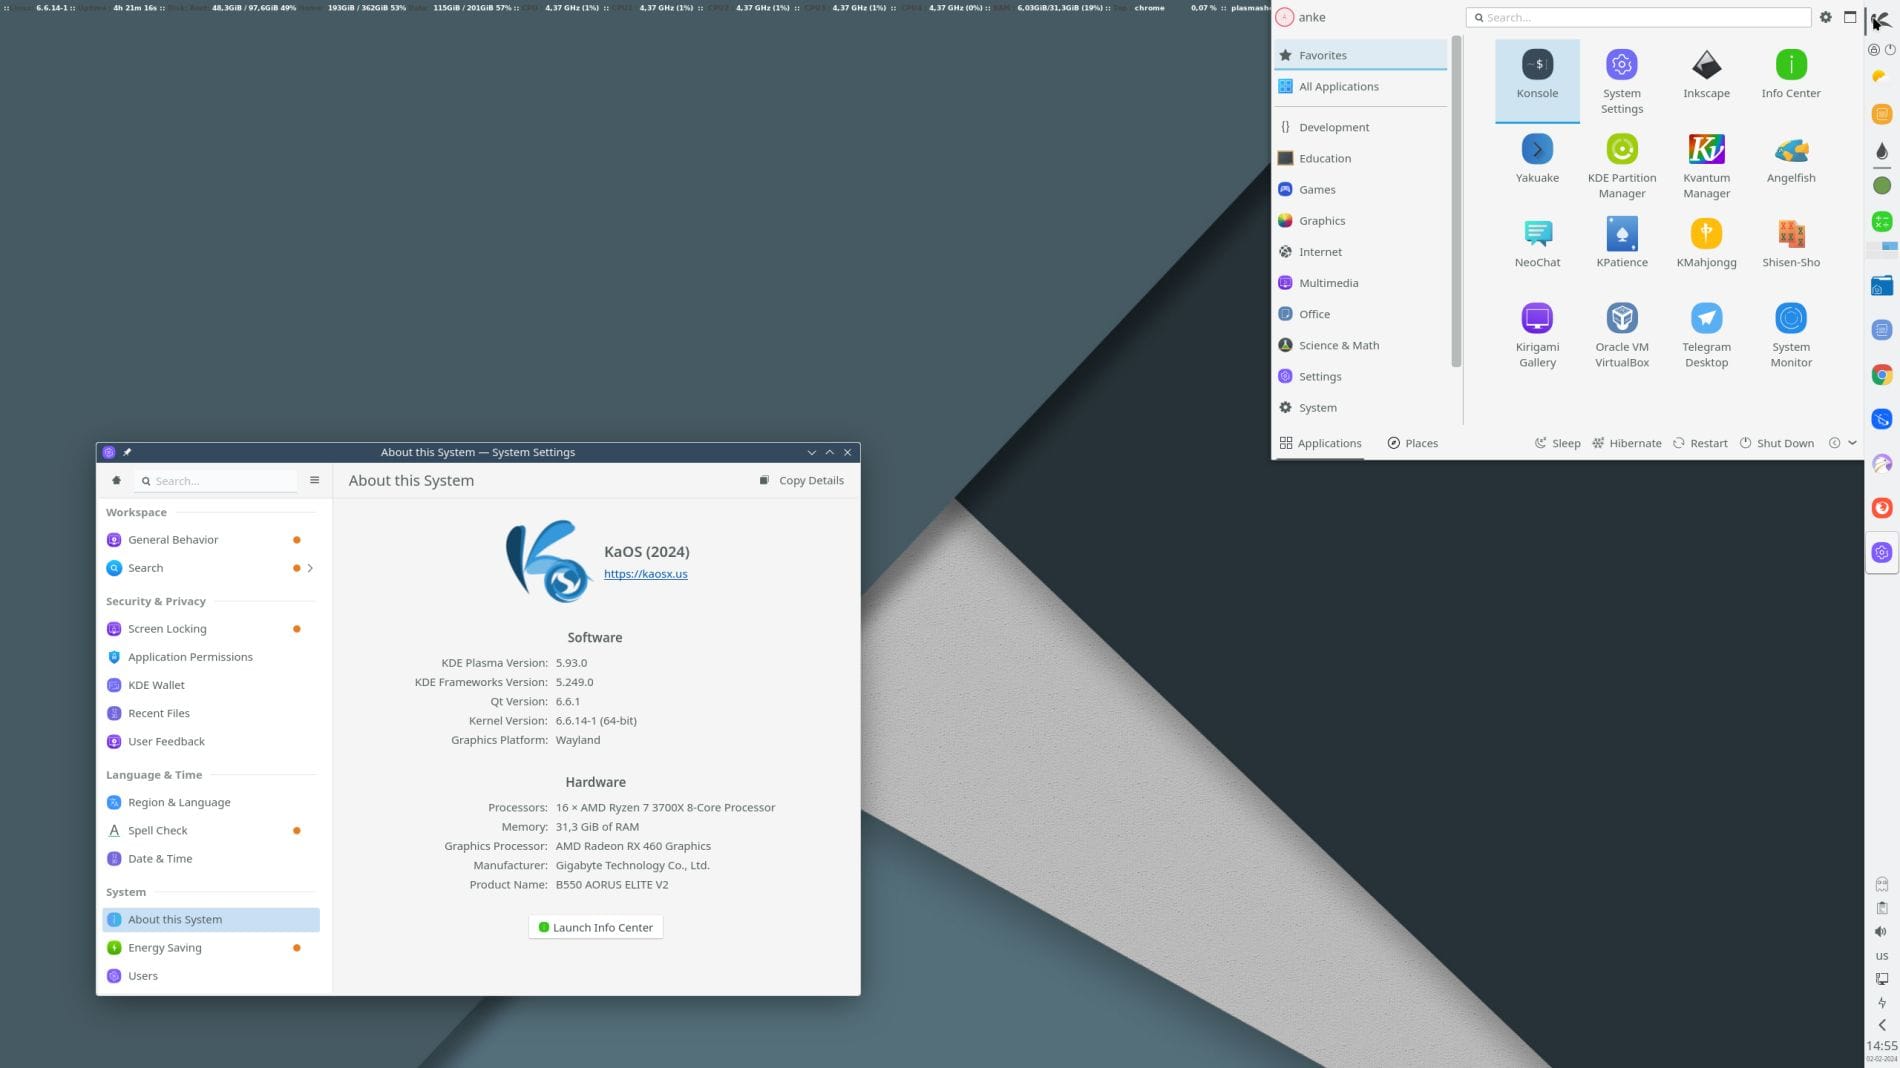Click the Launch Info Center button
Image resolution: width=1900 pixels, height=1068 pixels.
(x=595, y=927)
